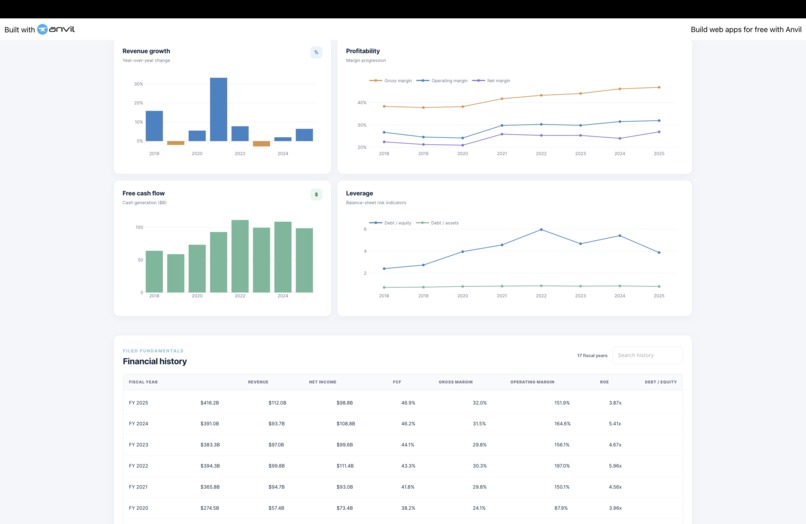Click the ROE column header
Image resolution: width=806 pixels, height=524 pixels.
pyautogui.click(x=604, y=382)
